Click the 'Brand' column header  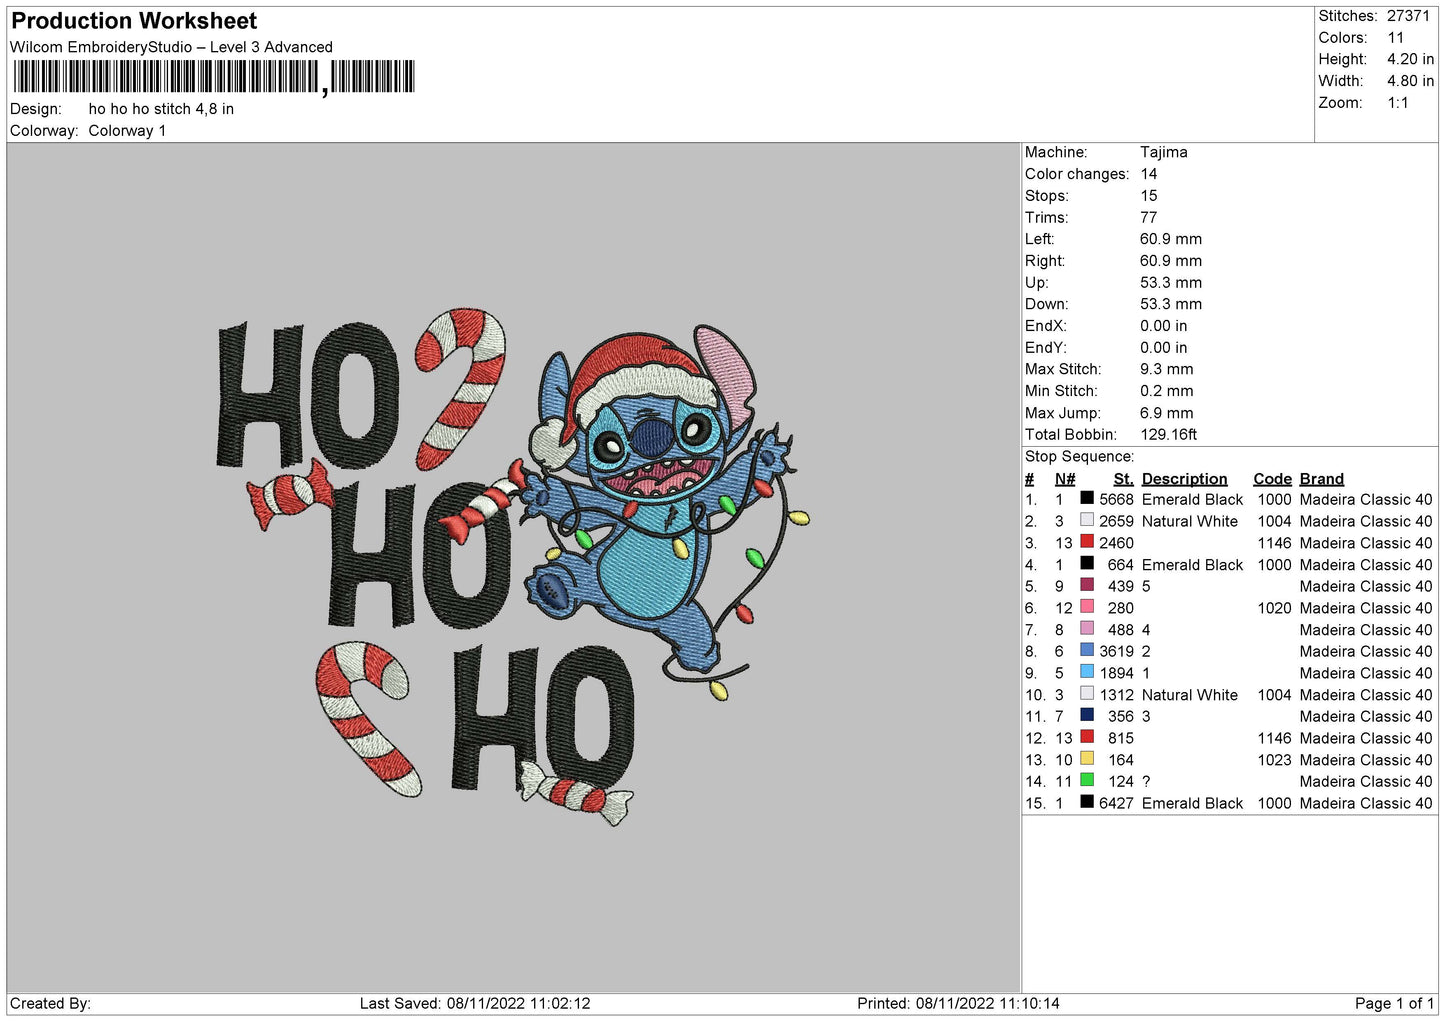click(1322, 479)
